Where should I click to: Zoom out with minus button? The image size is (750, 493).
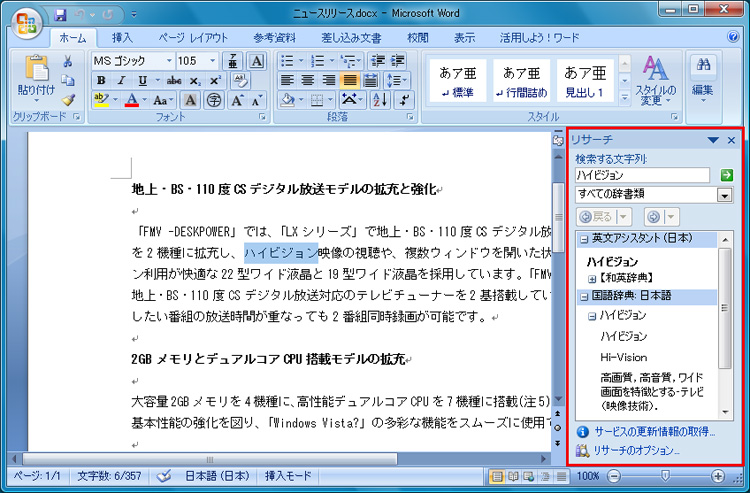click(614, 476)
